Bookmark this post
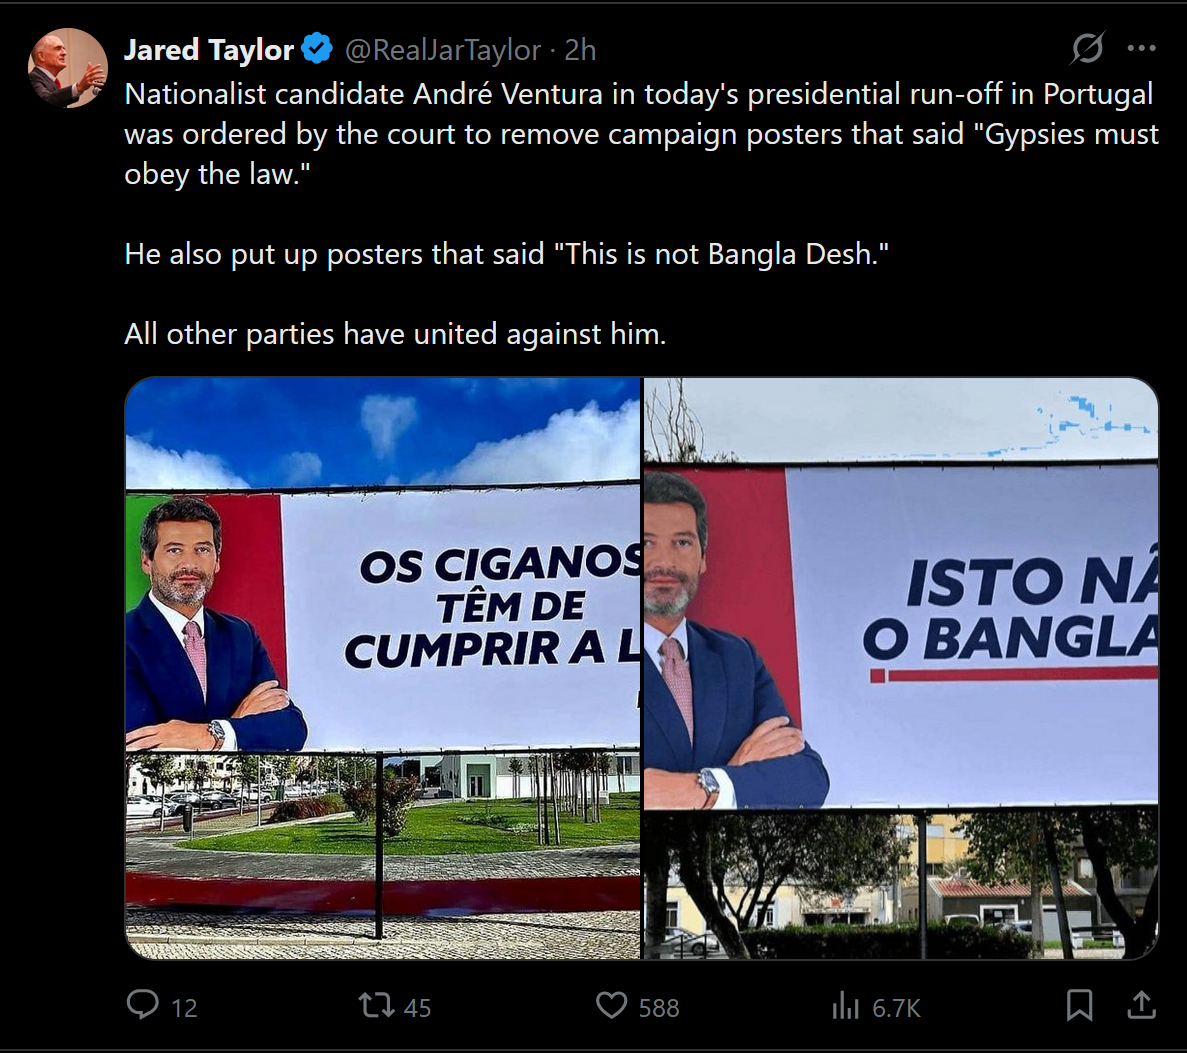1187x1053 pixels. click(x=1080, y=1005)
